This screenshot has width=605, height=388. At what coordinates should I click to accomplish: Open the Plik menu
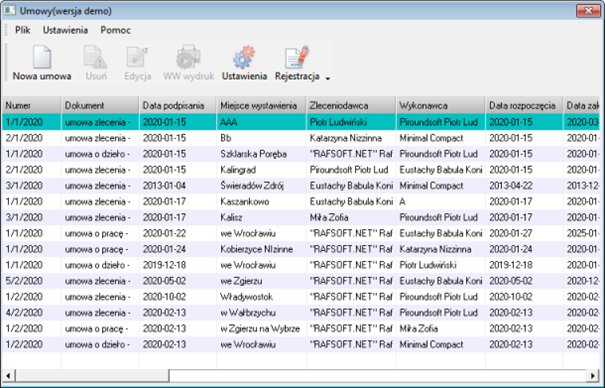click(x=22, y=30)
